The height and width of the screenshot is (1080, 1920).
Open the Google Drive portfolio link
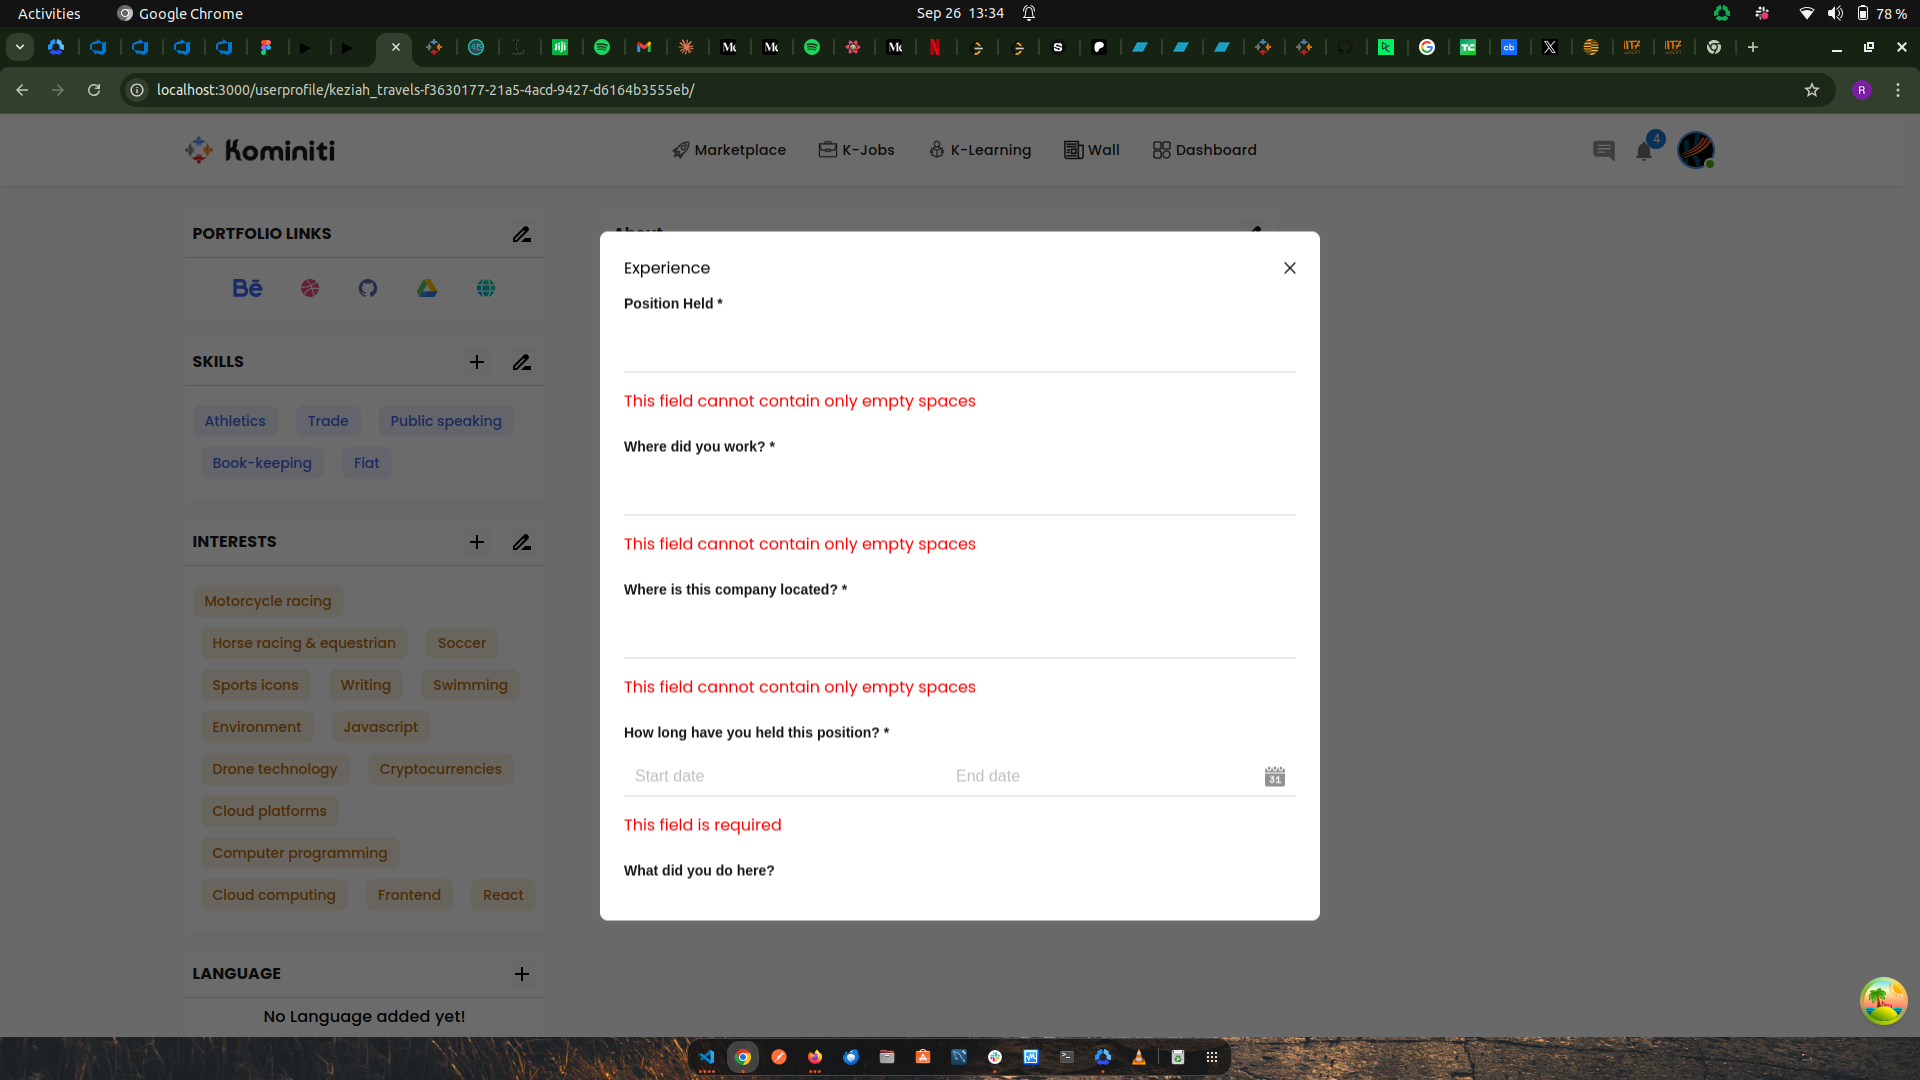point(427,288)
